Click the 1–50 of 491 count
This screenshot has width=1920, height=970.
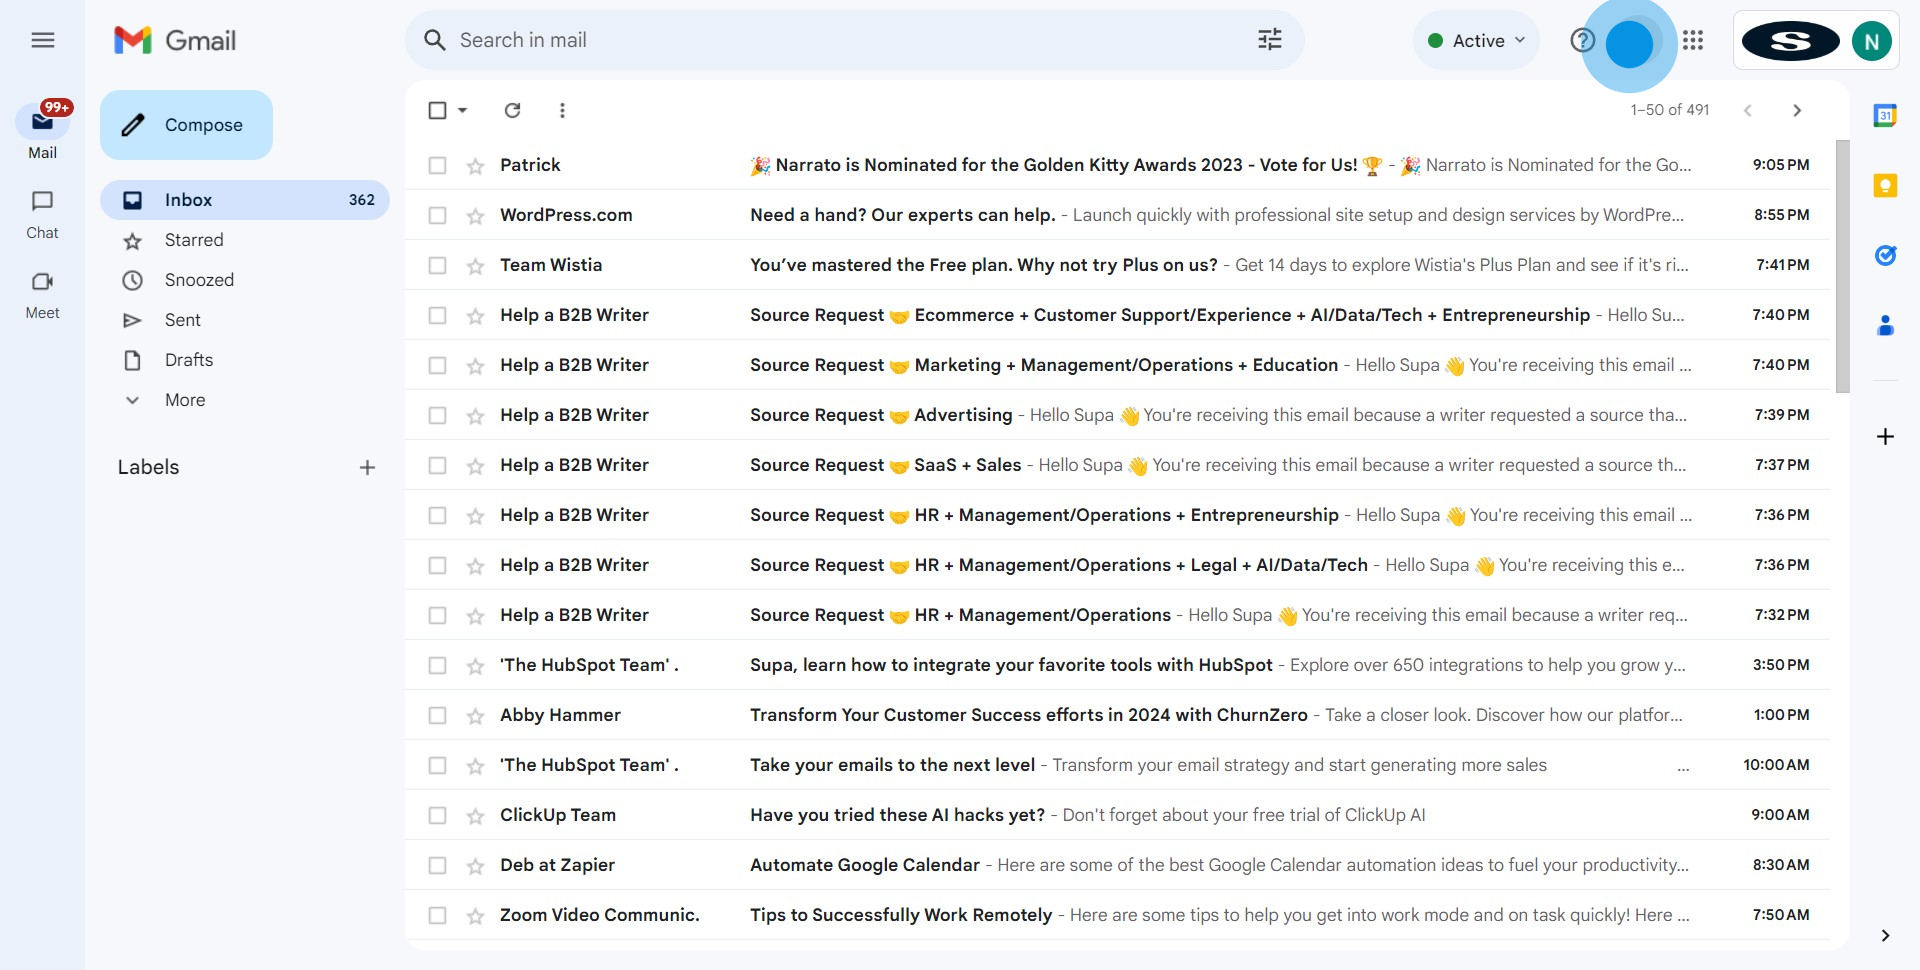[x=1669, y=110]
